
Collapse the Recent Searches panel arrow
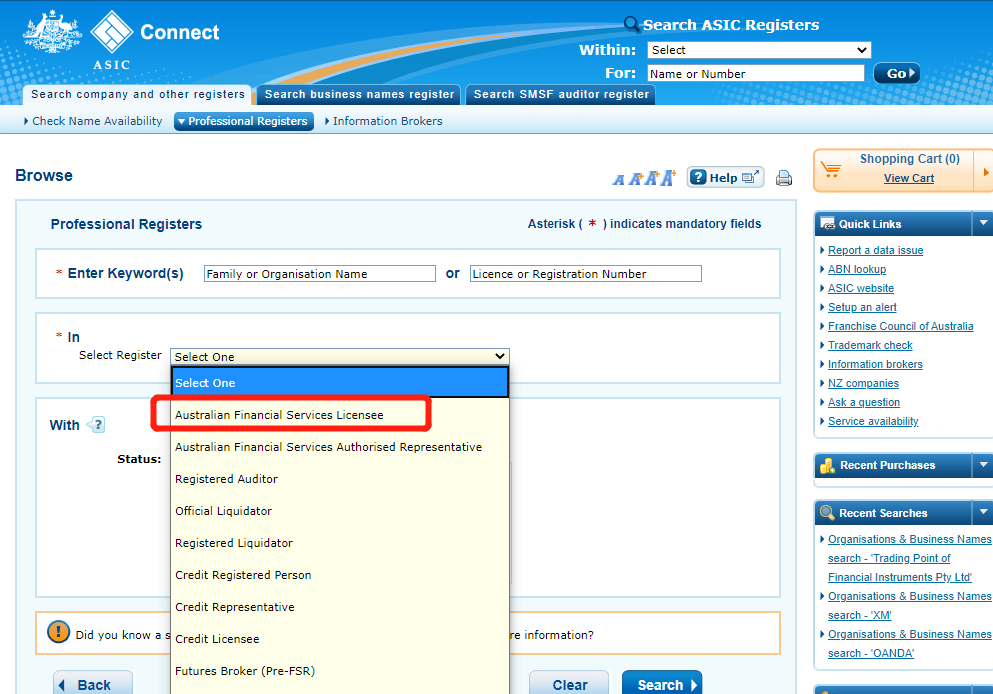983,512
